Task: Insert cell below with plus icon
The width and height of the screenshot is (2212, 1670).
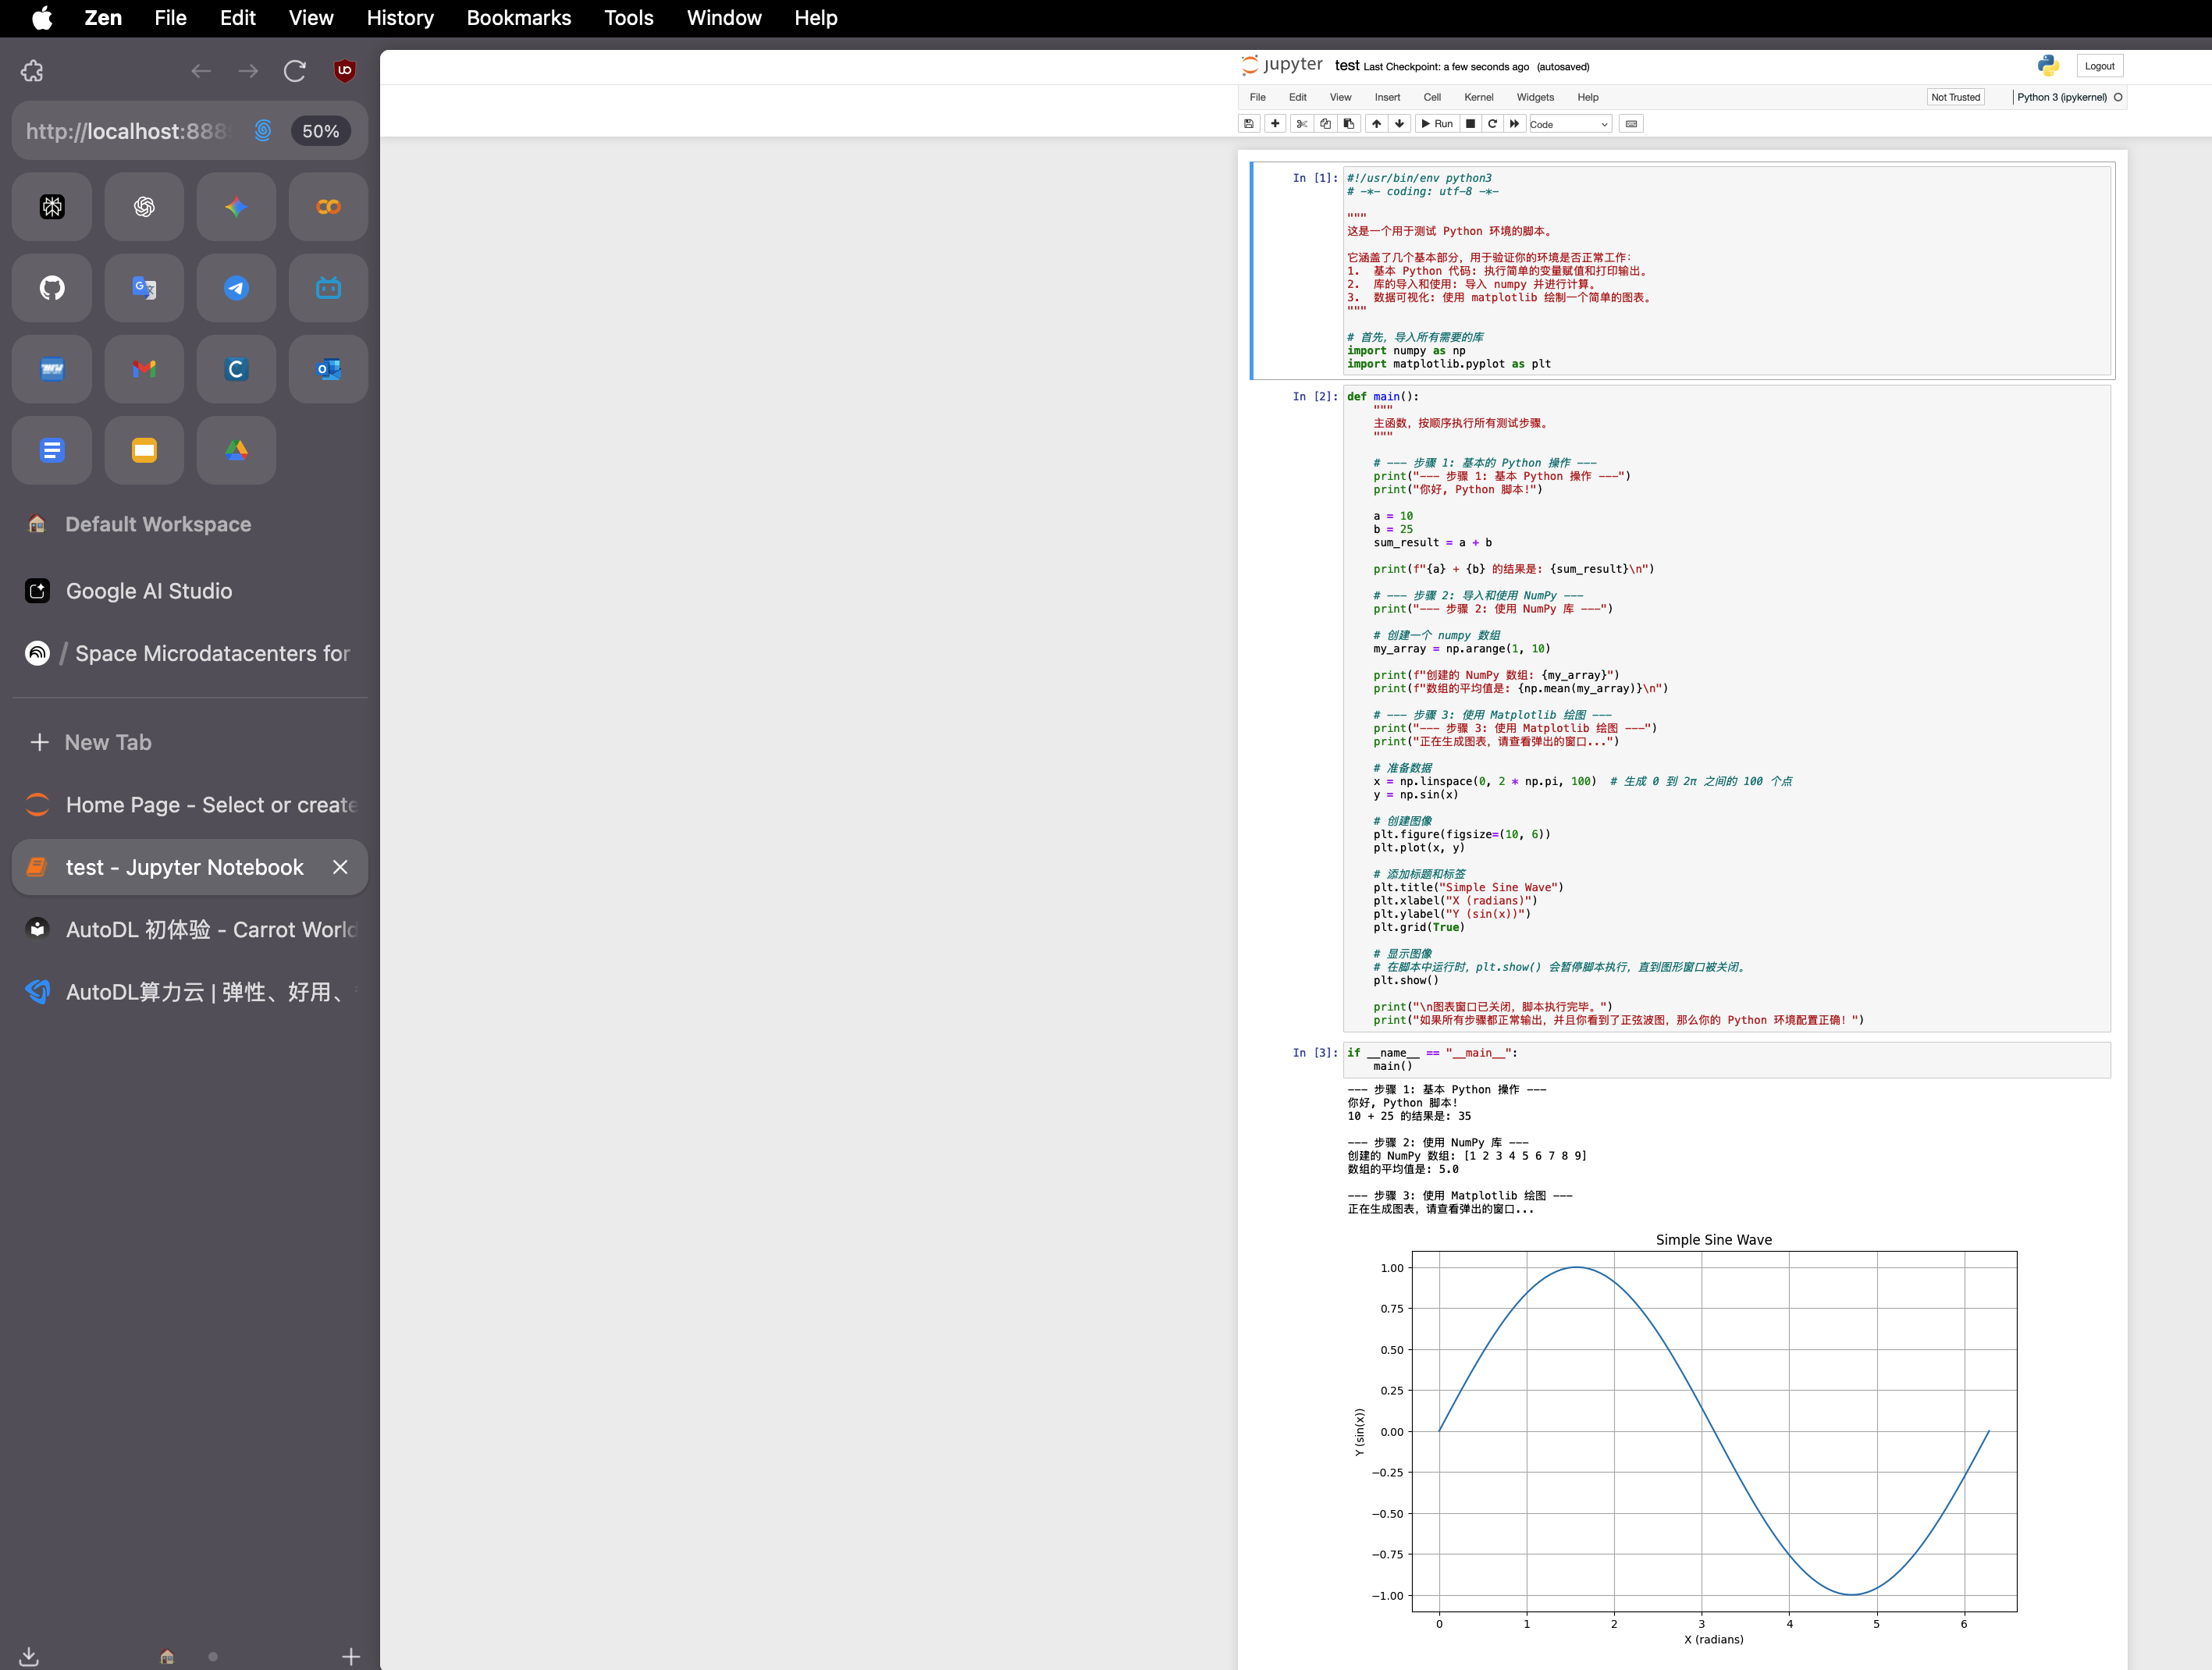Action: [1275, 124]
